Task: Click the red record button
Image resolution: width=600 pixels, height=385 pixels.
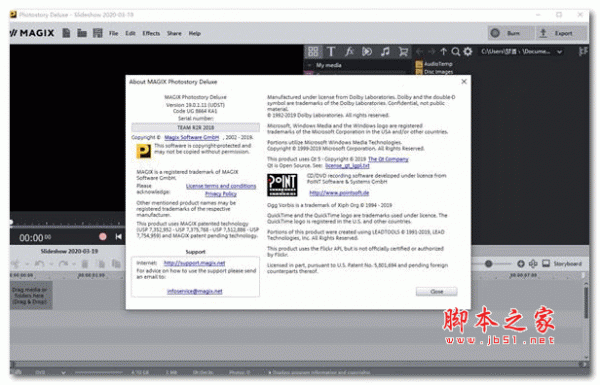Action: (x=103, y=237)
